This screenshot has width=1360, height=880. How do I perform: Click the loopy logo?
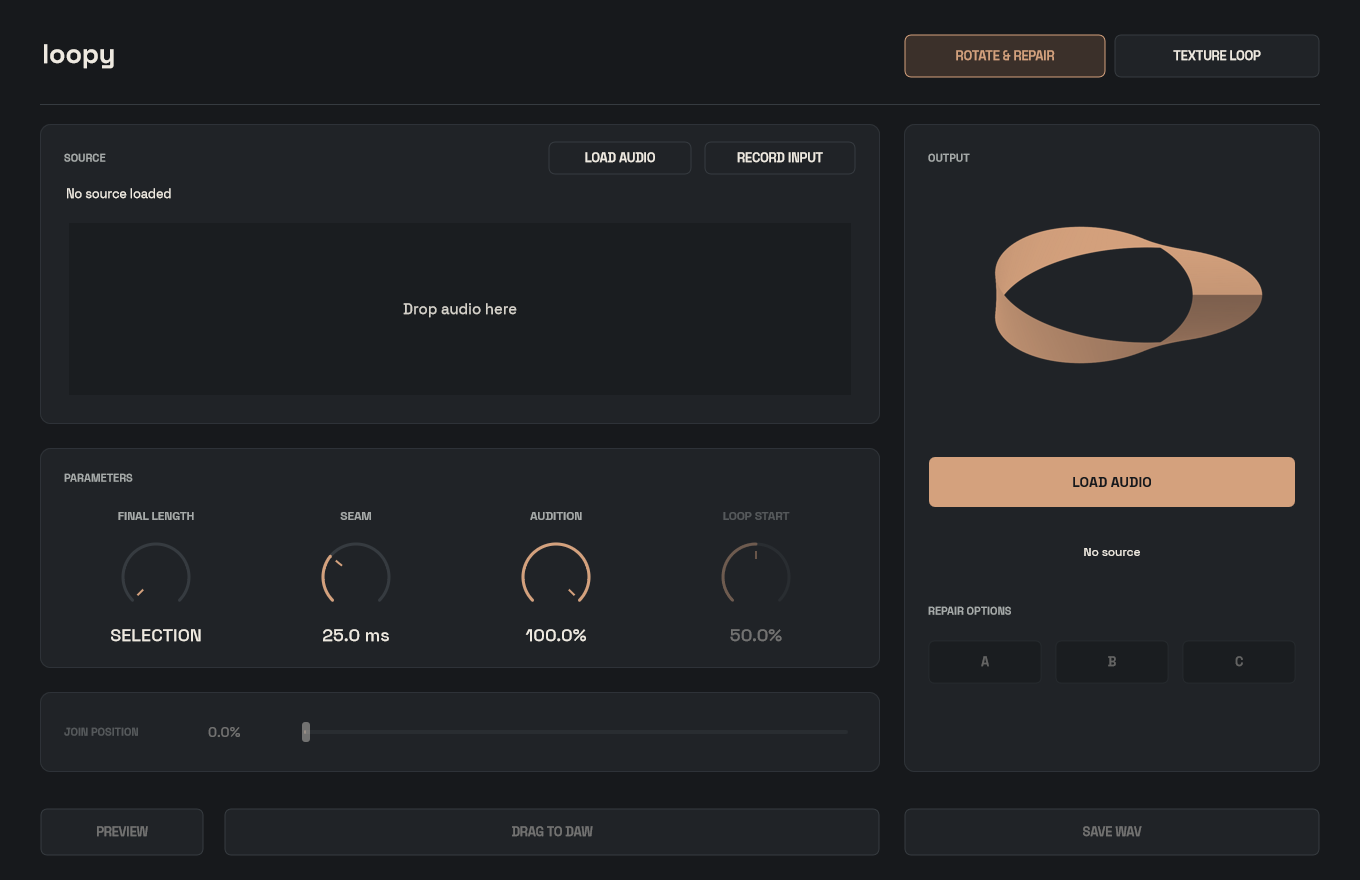pos(79,55)
